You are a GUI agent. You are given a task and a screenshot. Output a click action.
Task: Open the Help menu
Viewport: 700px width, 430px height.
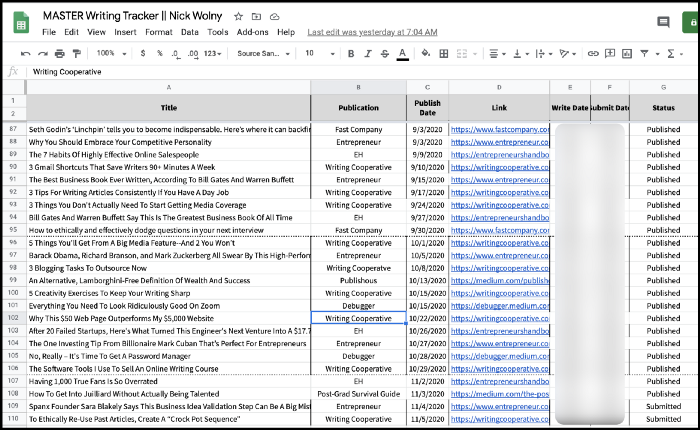(x=286, y=32)
